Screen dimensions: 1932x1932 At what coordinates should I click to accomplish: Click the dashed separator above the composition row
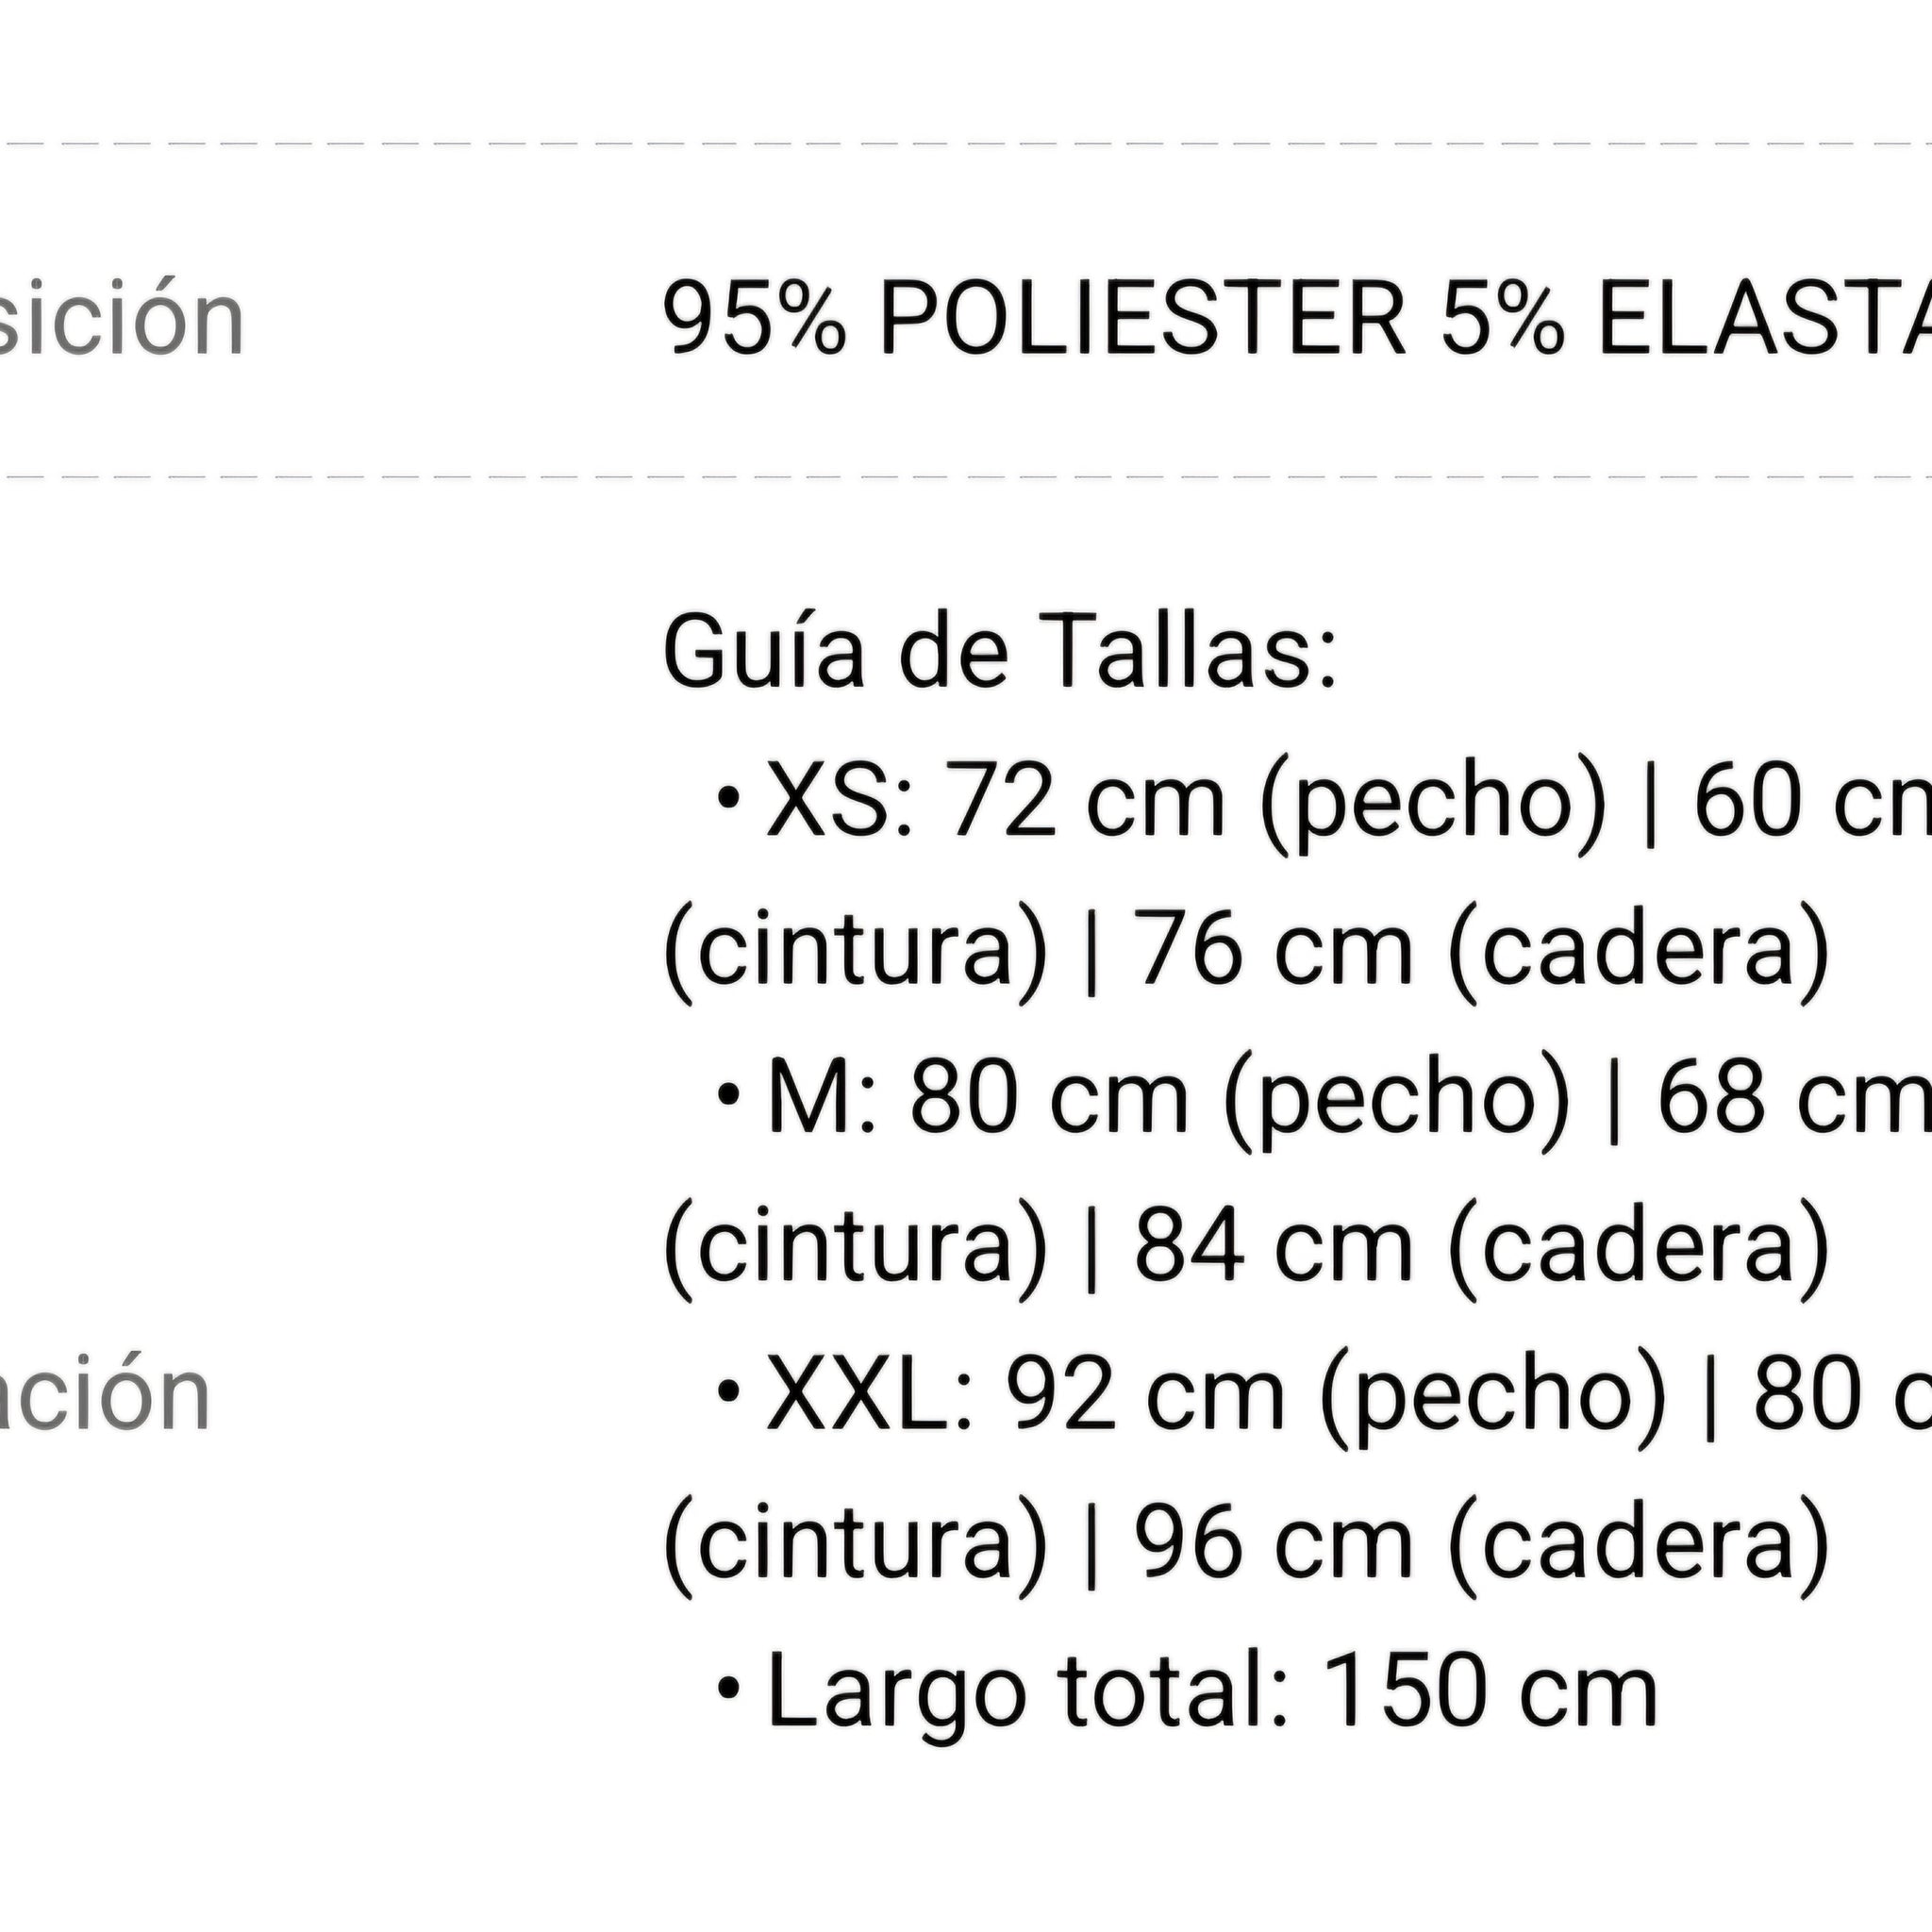point(966,144)
